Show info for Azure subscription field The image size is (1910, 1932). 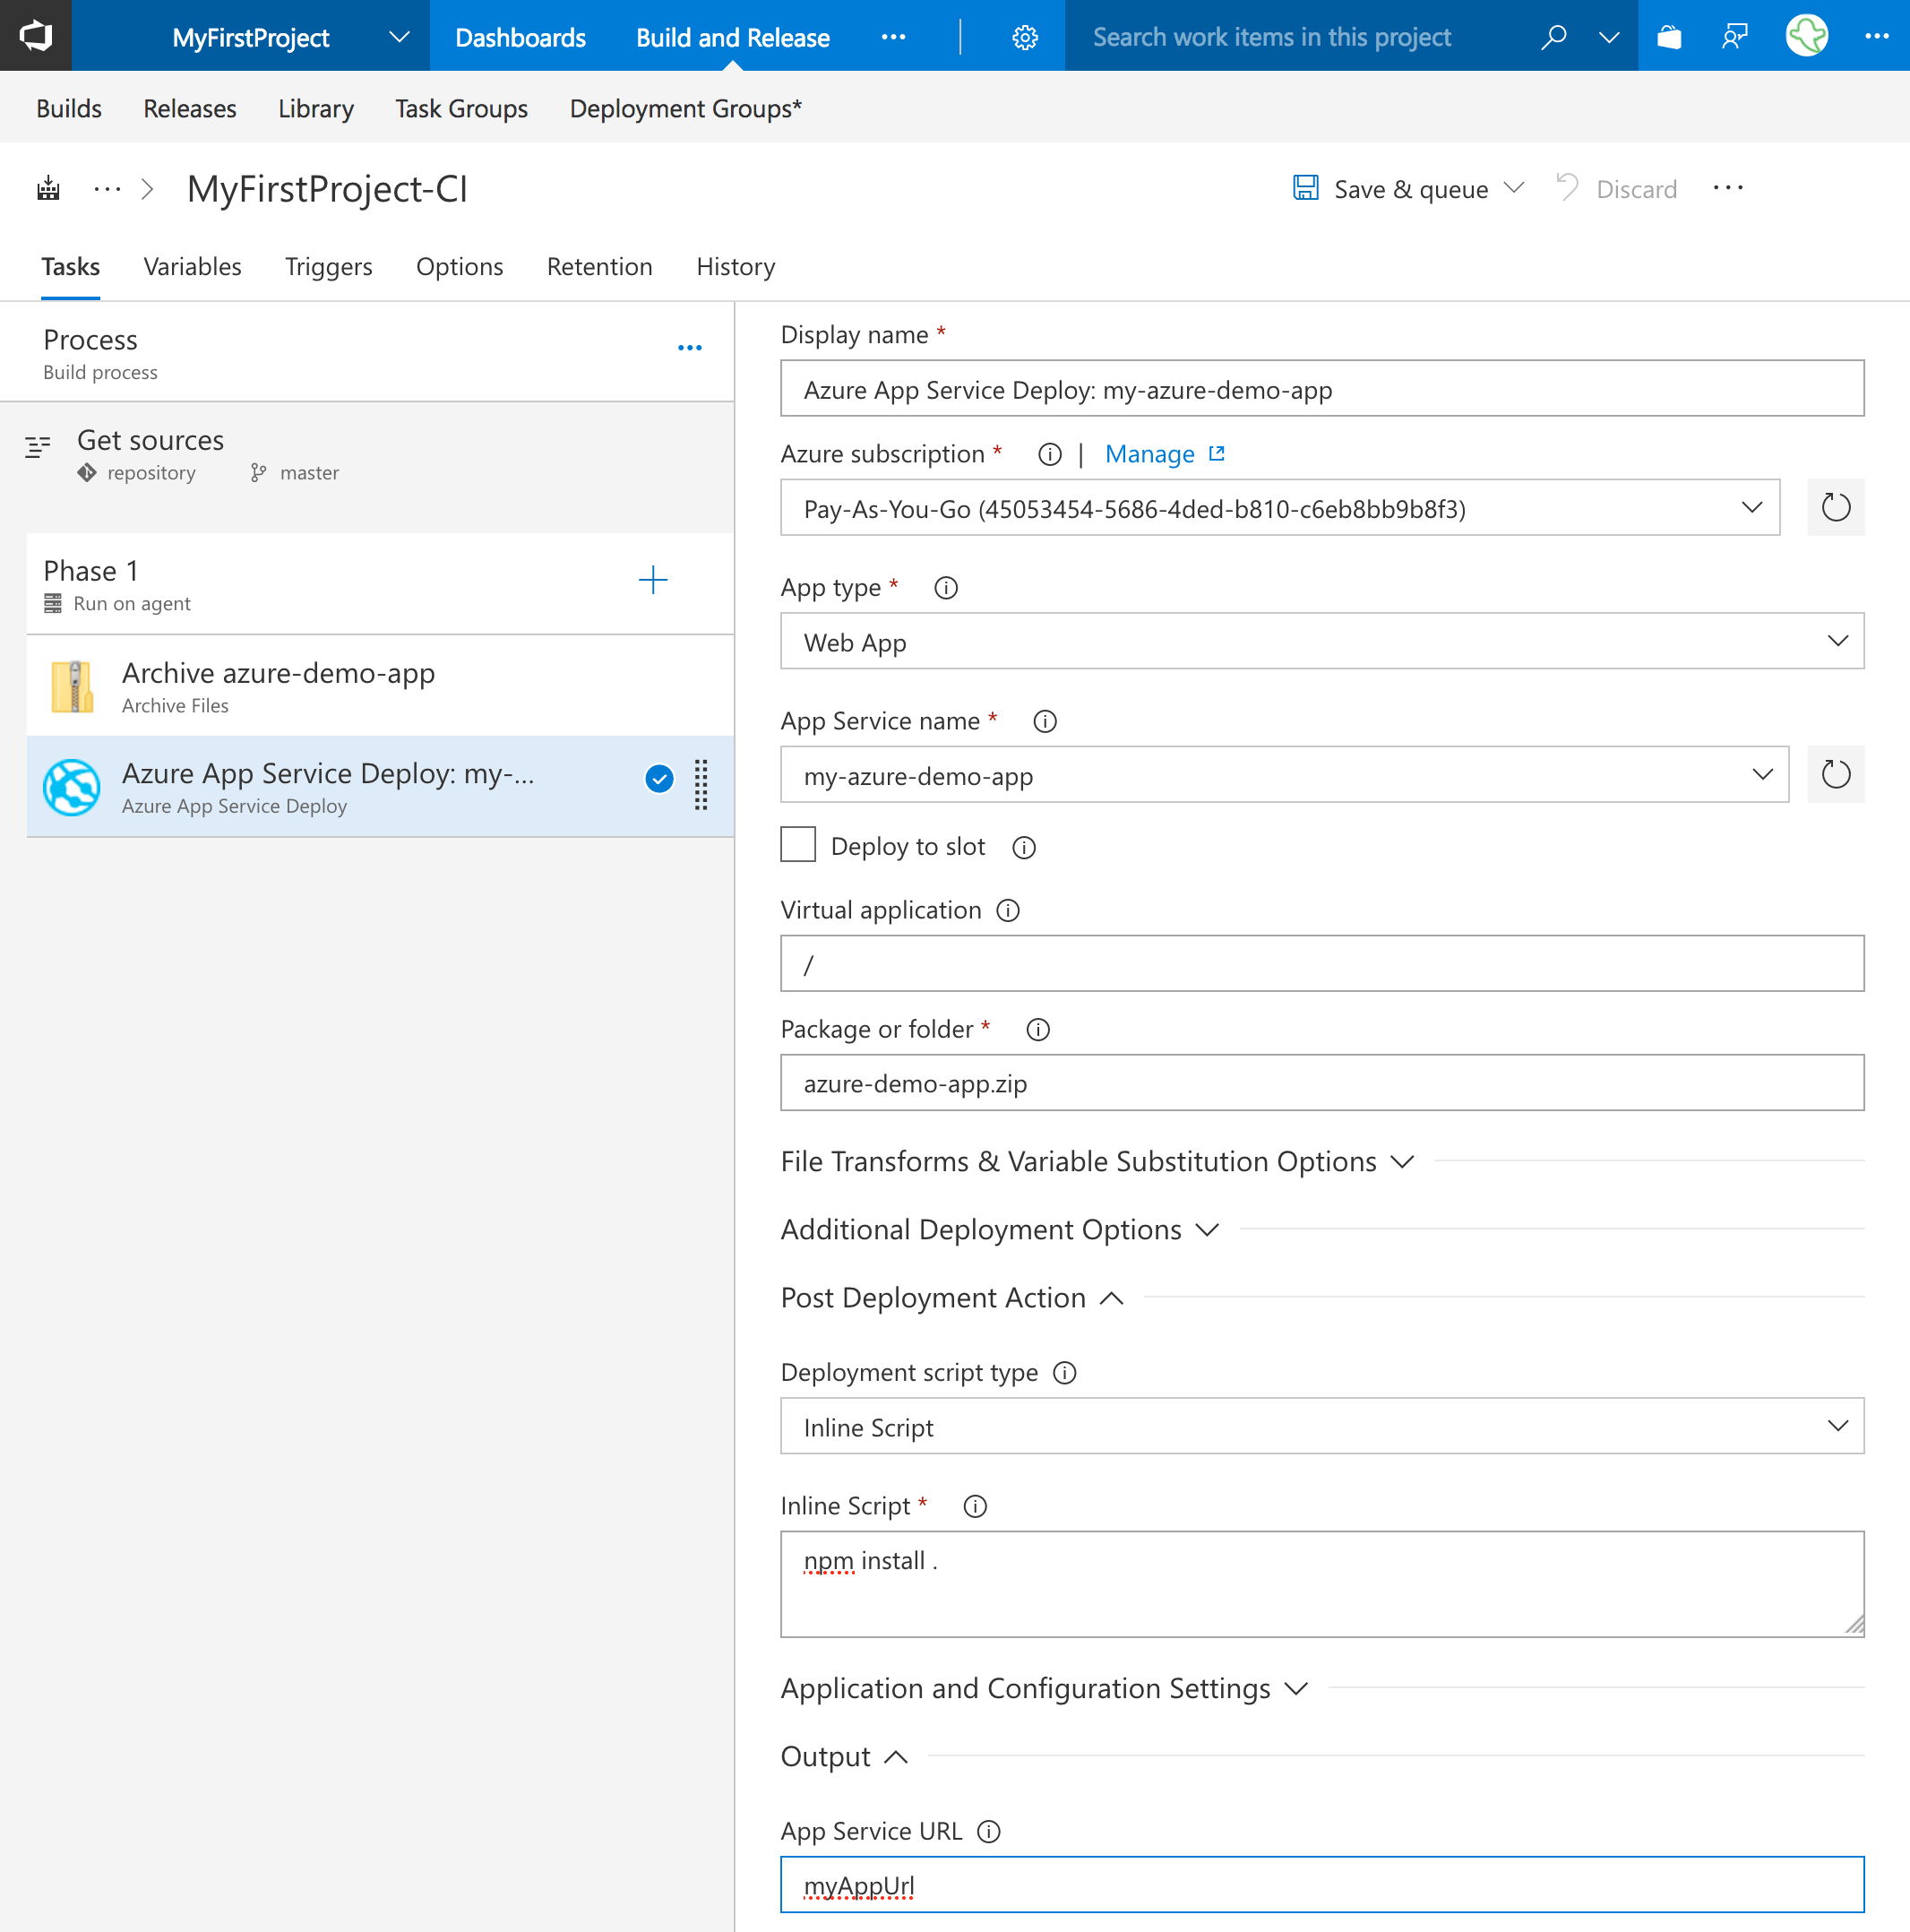tap(1049, 455)
